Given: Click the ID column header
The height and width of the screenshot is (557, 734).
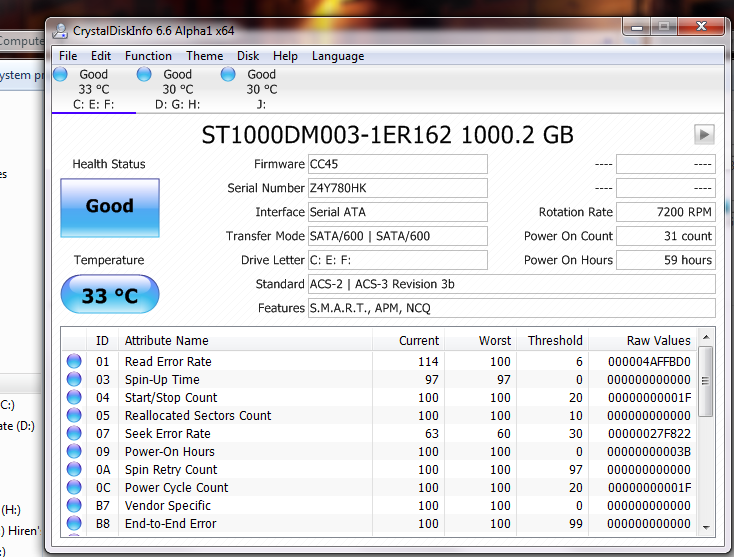Looking at the screenshot, I should click(x=102, y=340).
